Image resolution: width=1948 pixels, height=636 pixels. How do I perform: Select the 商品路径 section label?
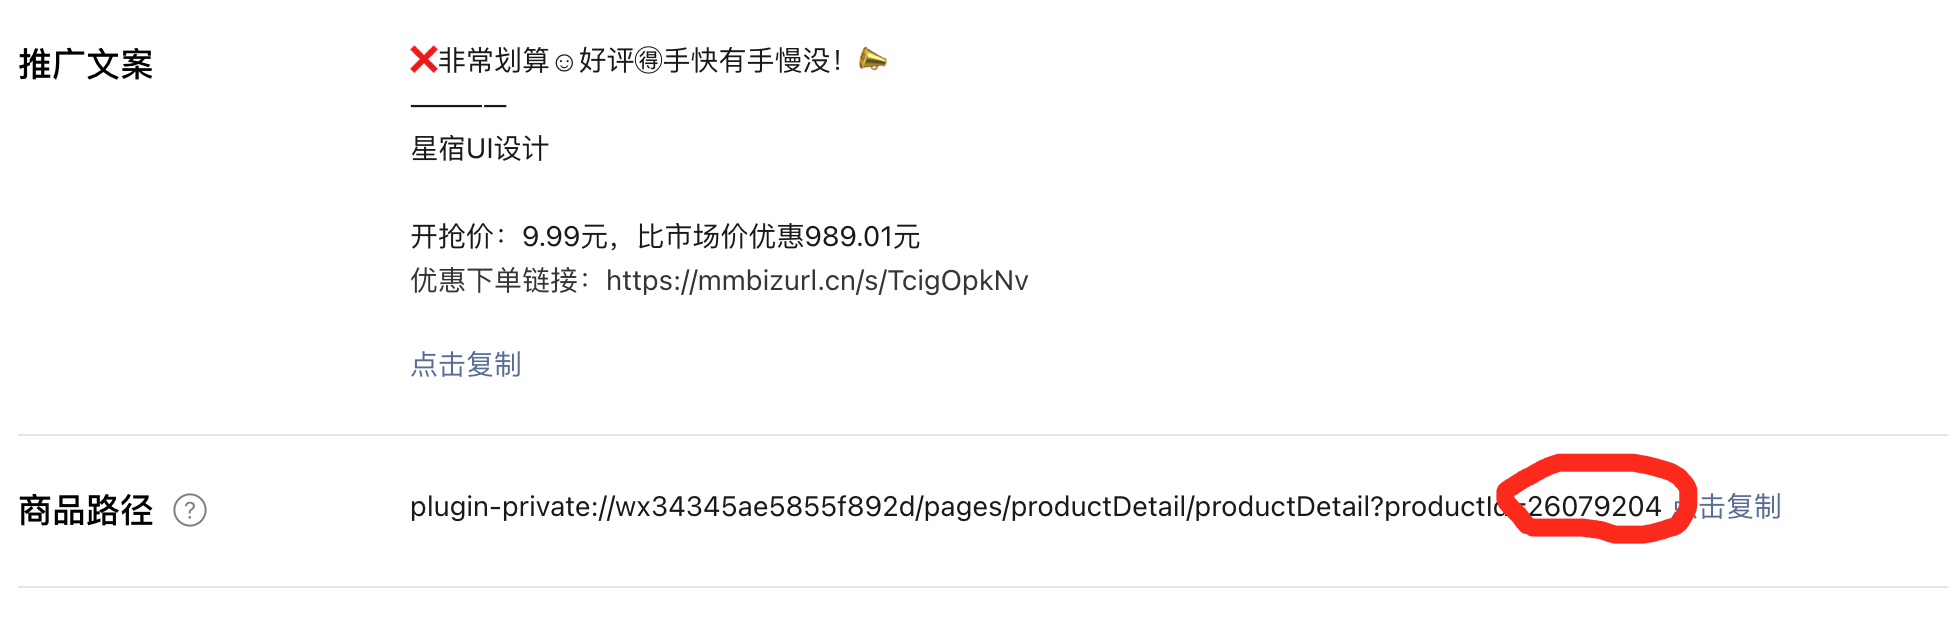point(86,510)
